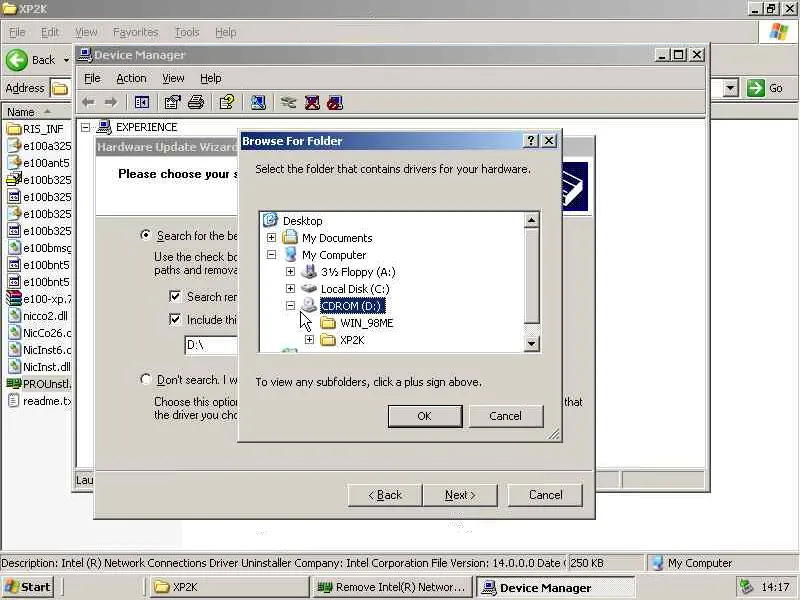The image size is (800, 600).
Task: Click the Device Manager back arrow icon
Action: 88,103
